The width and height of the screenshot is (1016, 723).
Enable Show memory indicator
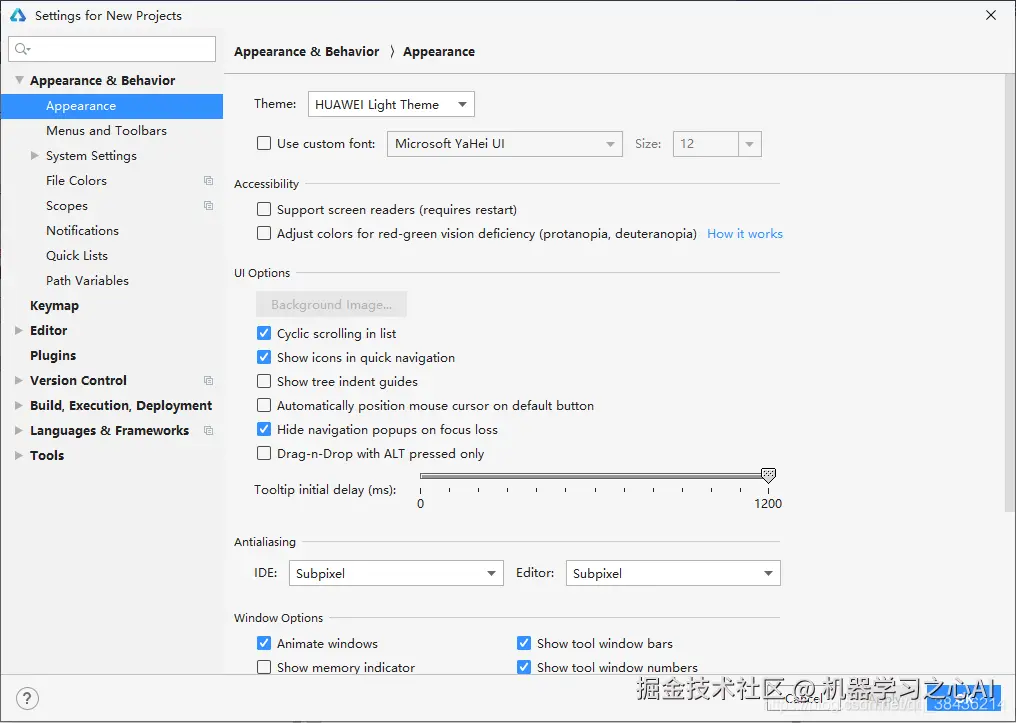[264, 667]
